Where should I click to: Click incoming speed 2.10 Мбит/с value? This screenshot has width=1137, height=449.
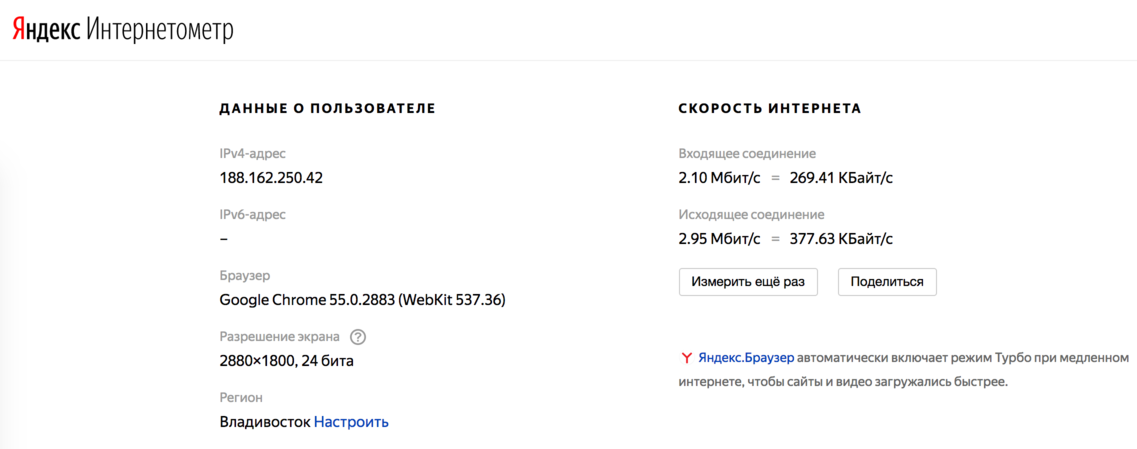[719, 178]
